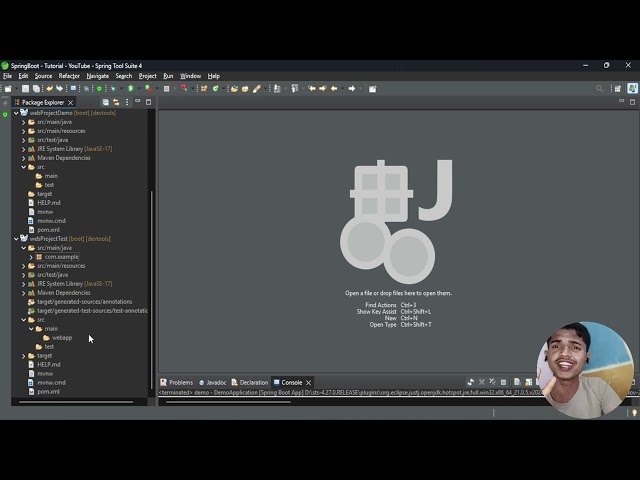This screenshot has height=480, width=640.
Task: Minimize the editor area
Action: coord(621,100)
